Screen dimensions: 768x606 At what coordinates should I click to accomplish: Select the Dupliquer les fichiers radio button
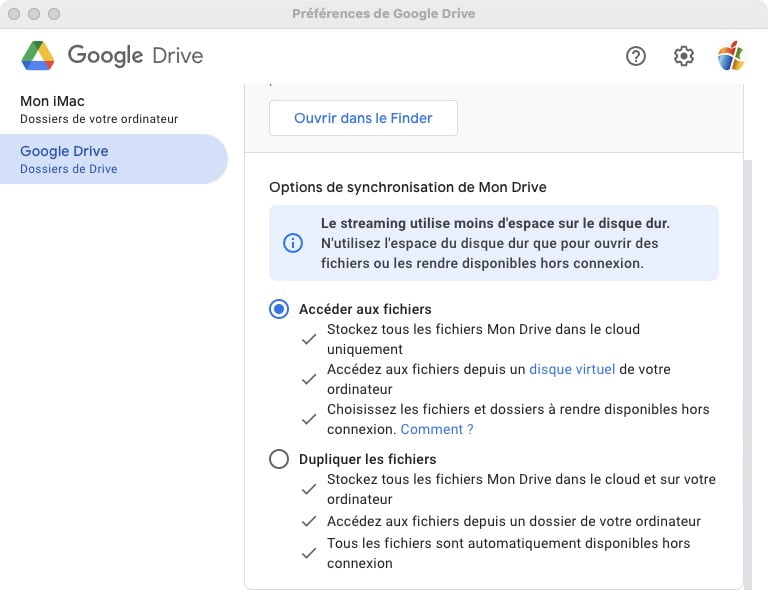coord(279,459)
